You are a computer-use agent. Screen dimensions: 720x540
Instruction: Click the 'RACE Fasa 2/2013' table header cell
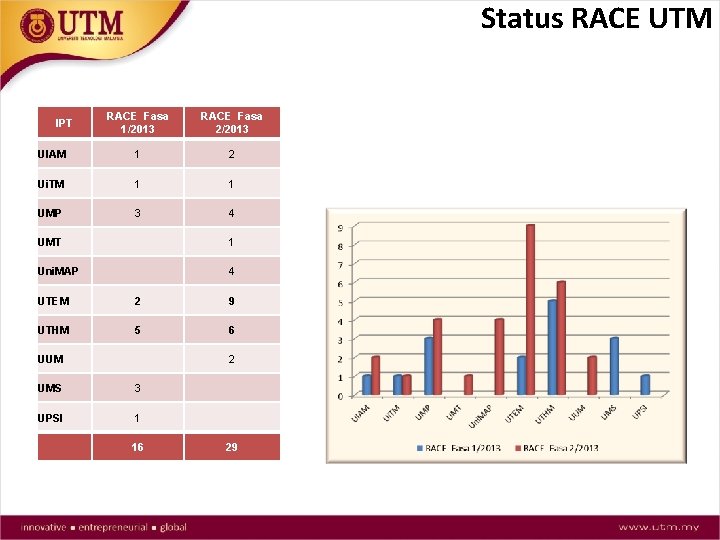(x=232, y=123)
